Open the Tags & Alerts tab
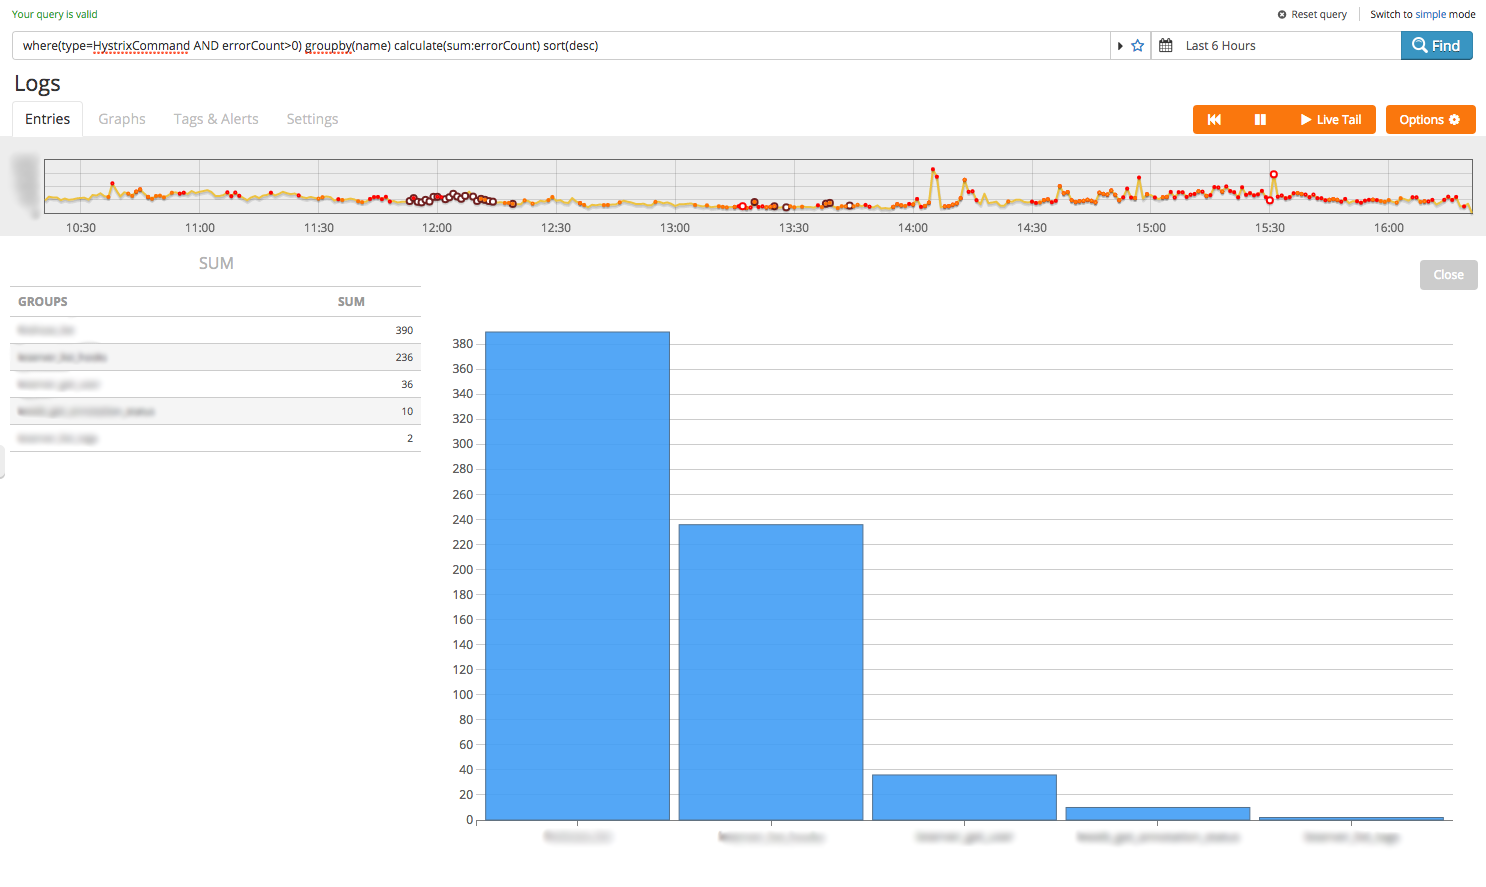 tap(216, 119)
